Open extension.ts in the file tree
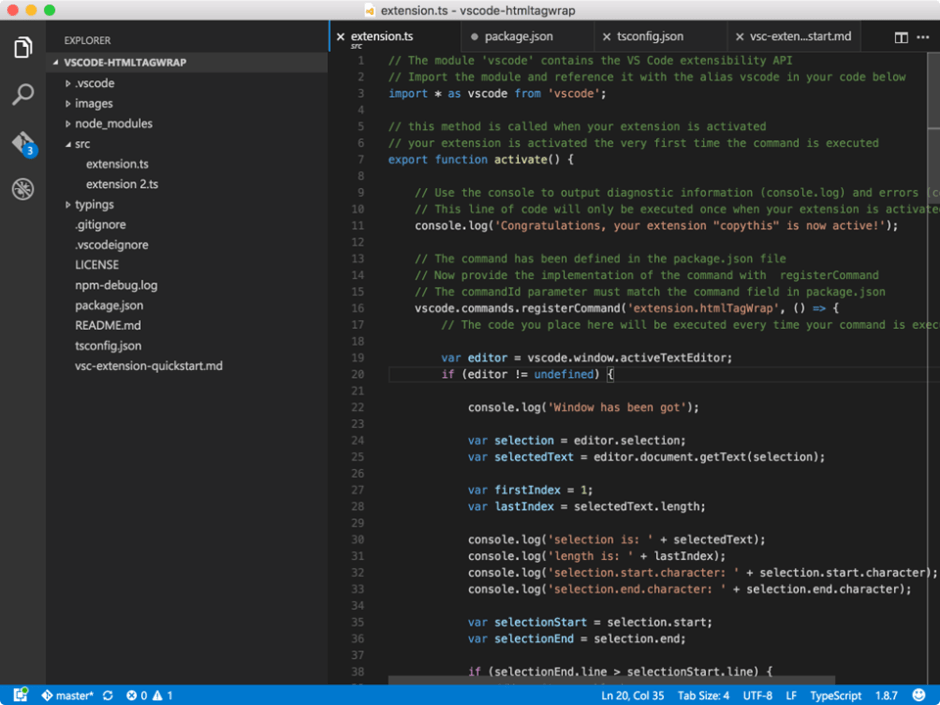940x705 pixels. pos(117,164)
